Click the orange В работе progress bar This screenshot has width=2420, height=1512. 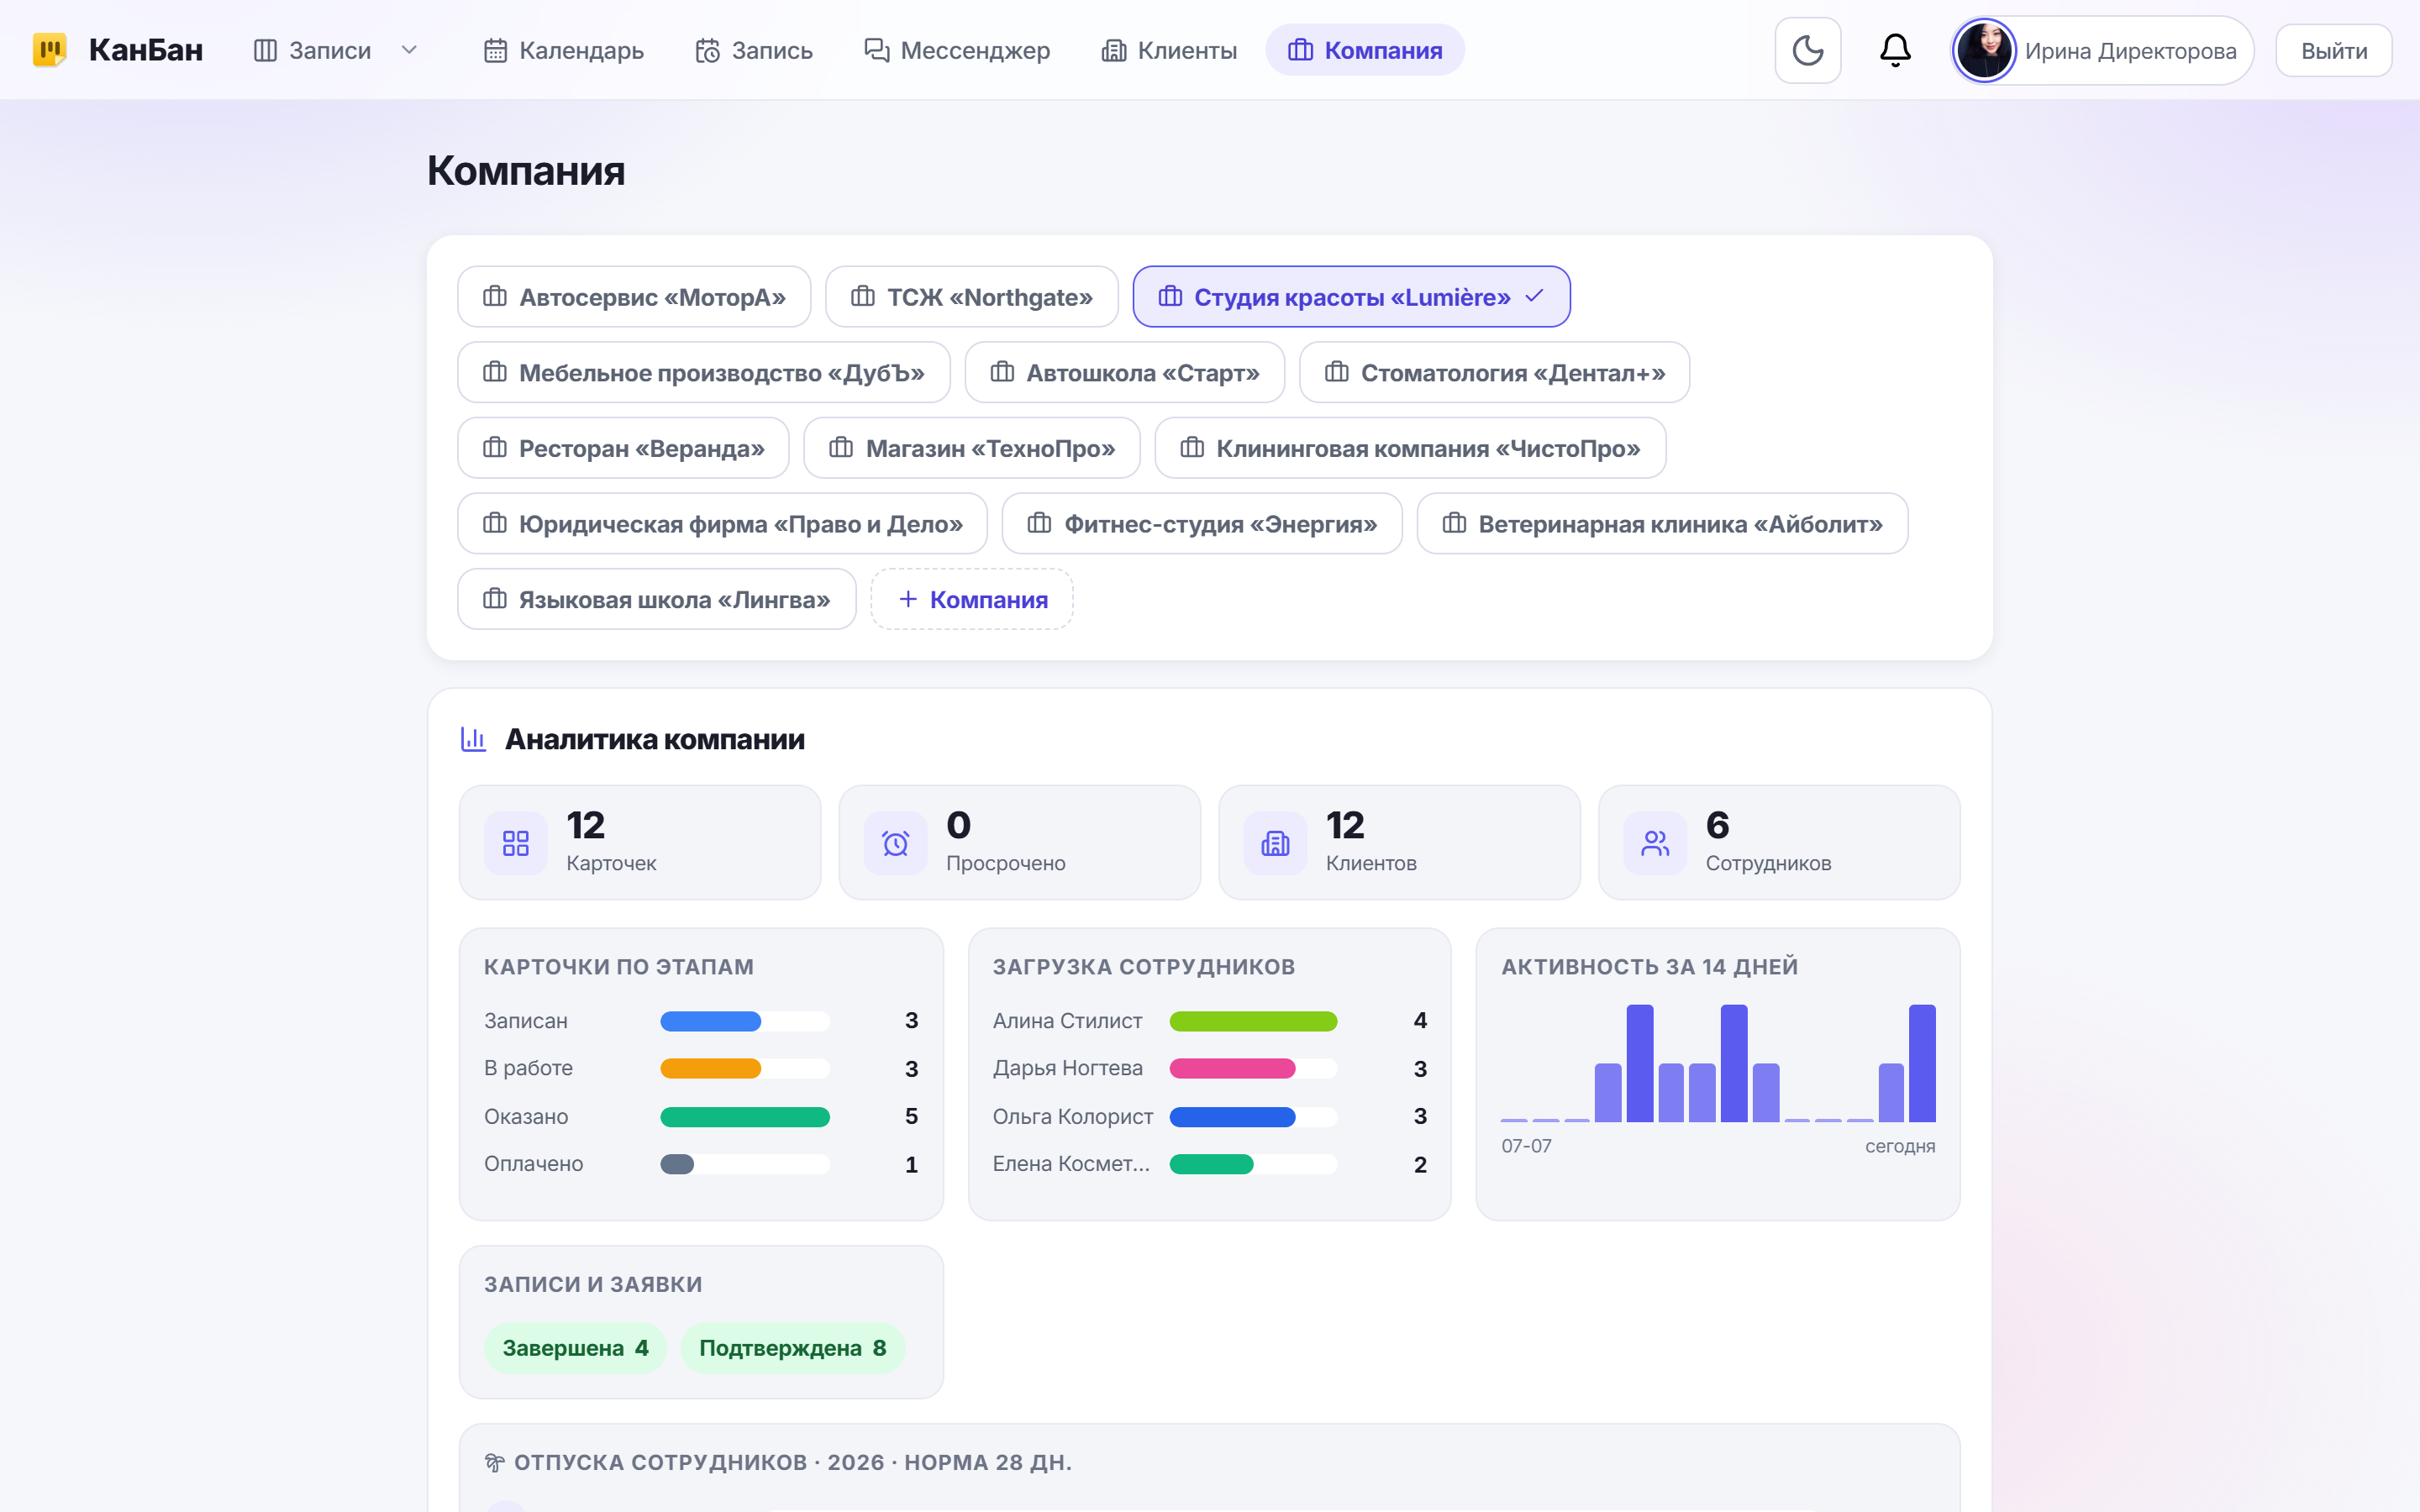click(x=710, y=1069)
